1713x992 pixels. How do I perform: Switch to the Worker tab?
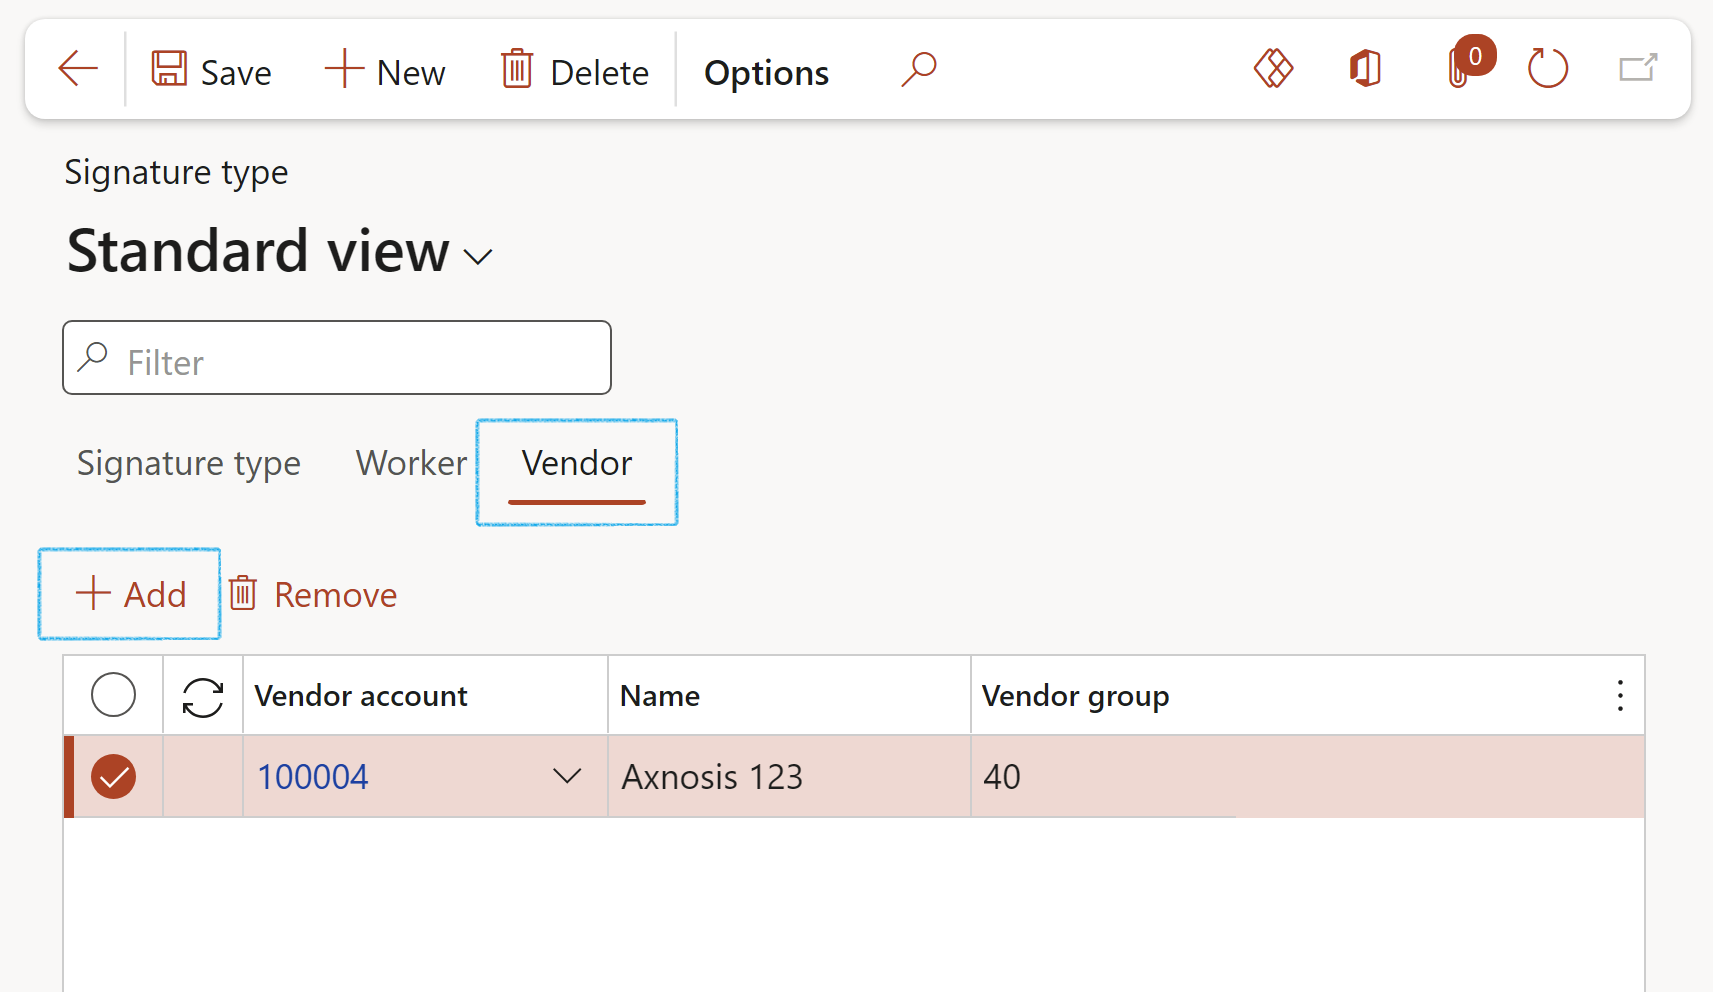pos(411,463)
